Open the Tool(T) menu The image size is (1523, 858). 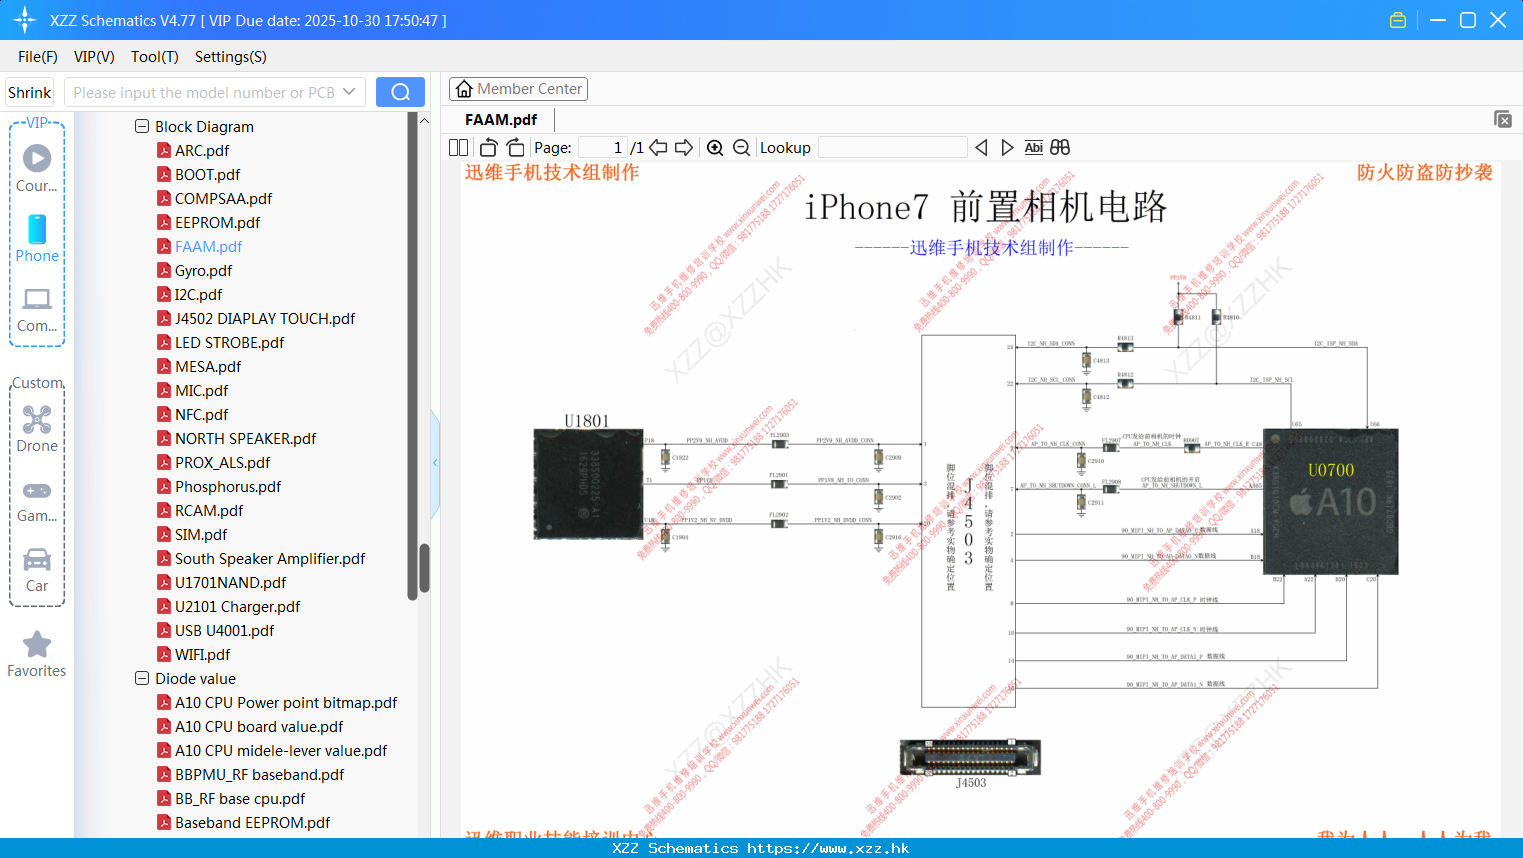coord(155,57)
